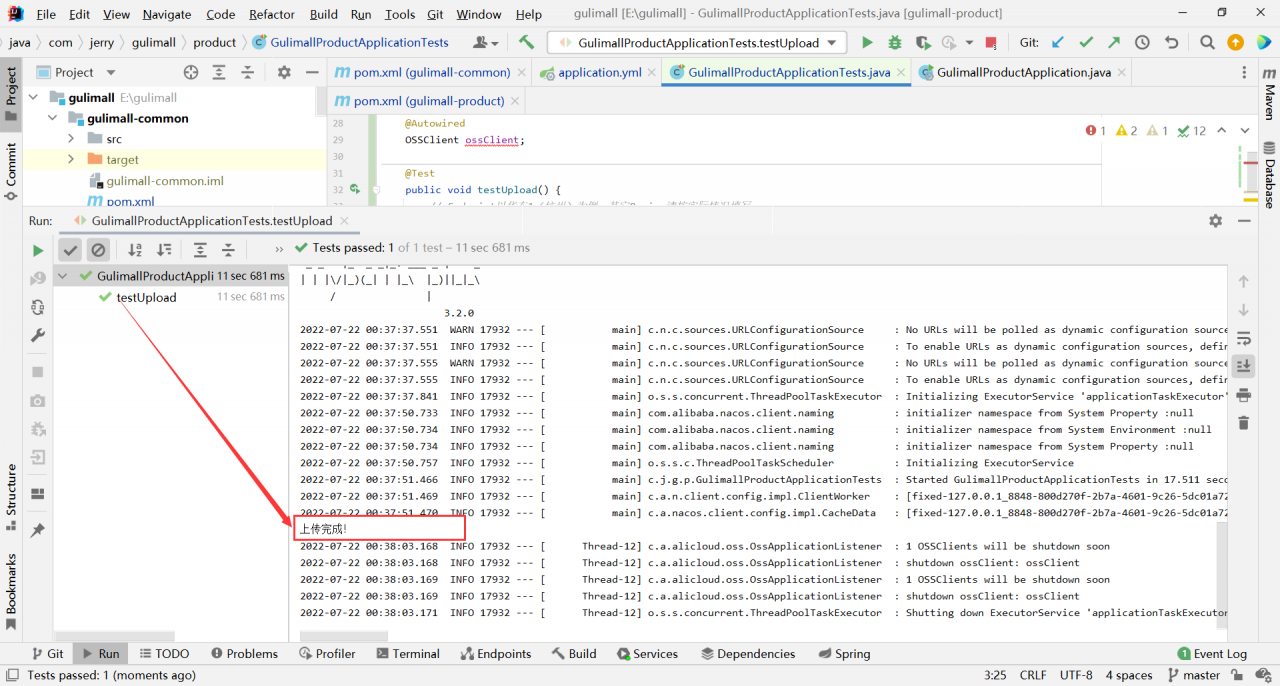Toggle Show Passed tests checkmark
The height and width of the screenshot is (686, 1280).
click(70, 250)
